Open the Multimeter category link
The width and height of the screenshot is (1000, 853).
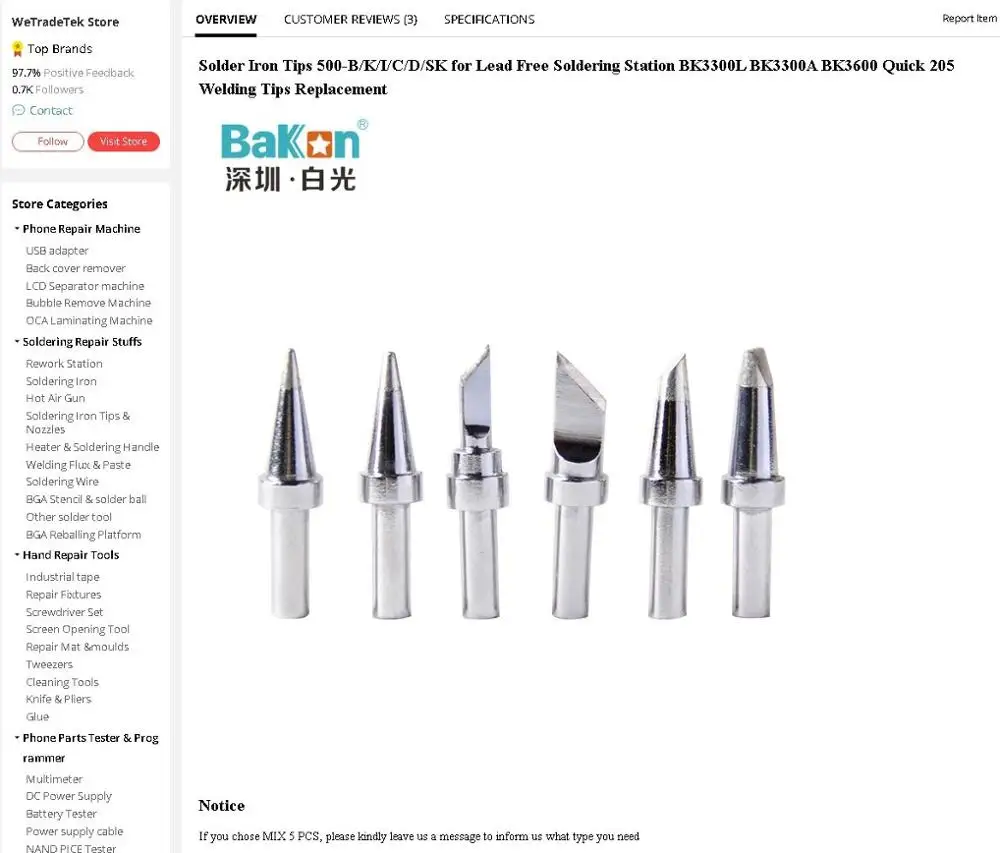pyautogui.click(x=54, y=779)
